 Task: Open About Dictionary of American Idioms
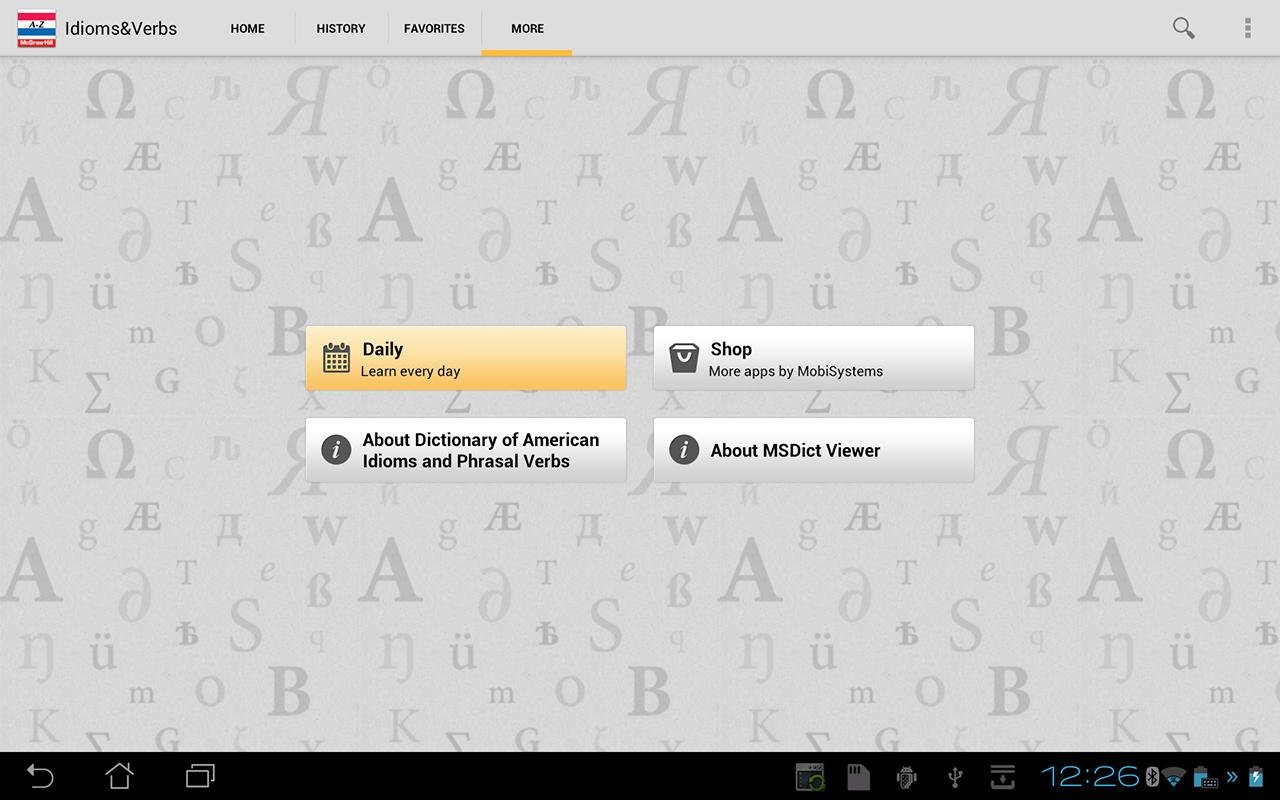tap(466, 450)
